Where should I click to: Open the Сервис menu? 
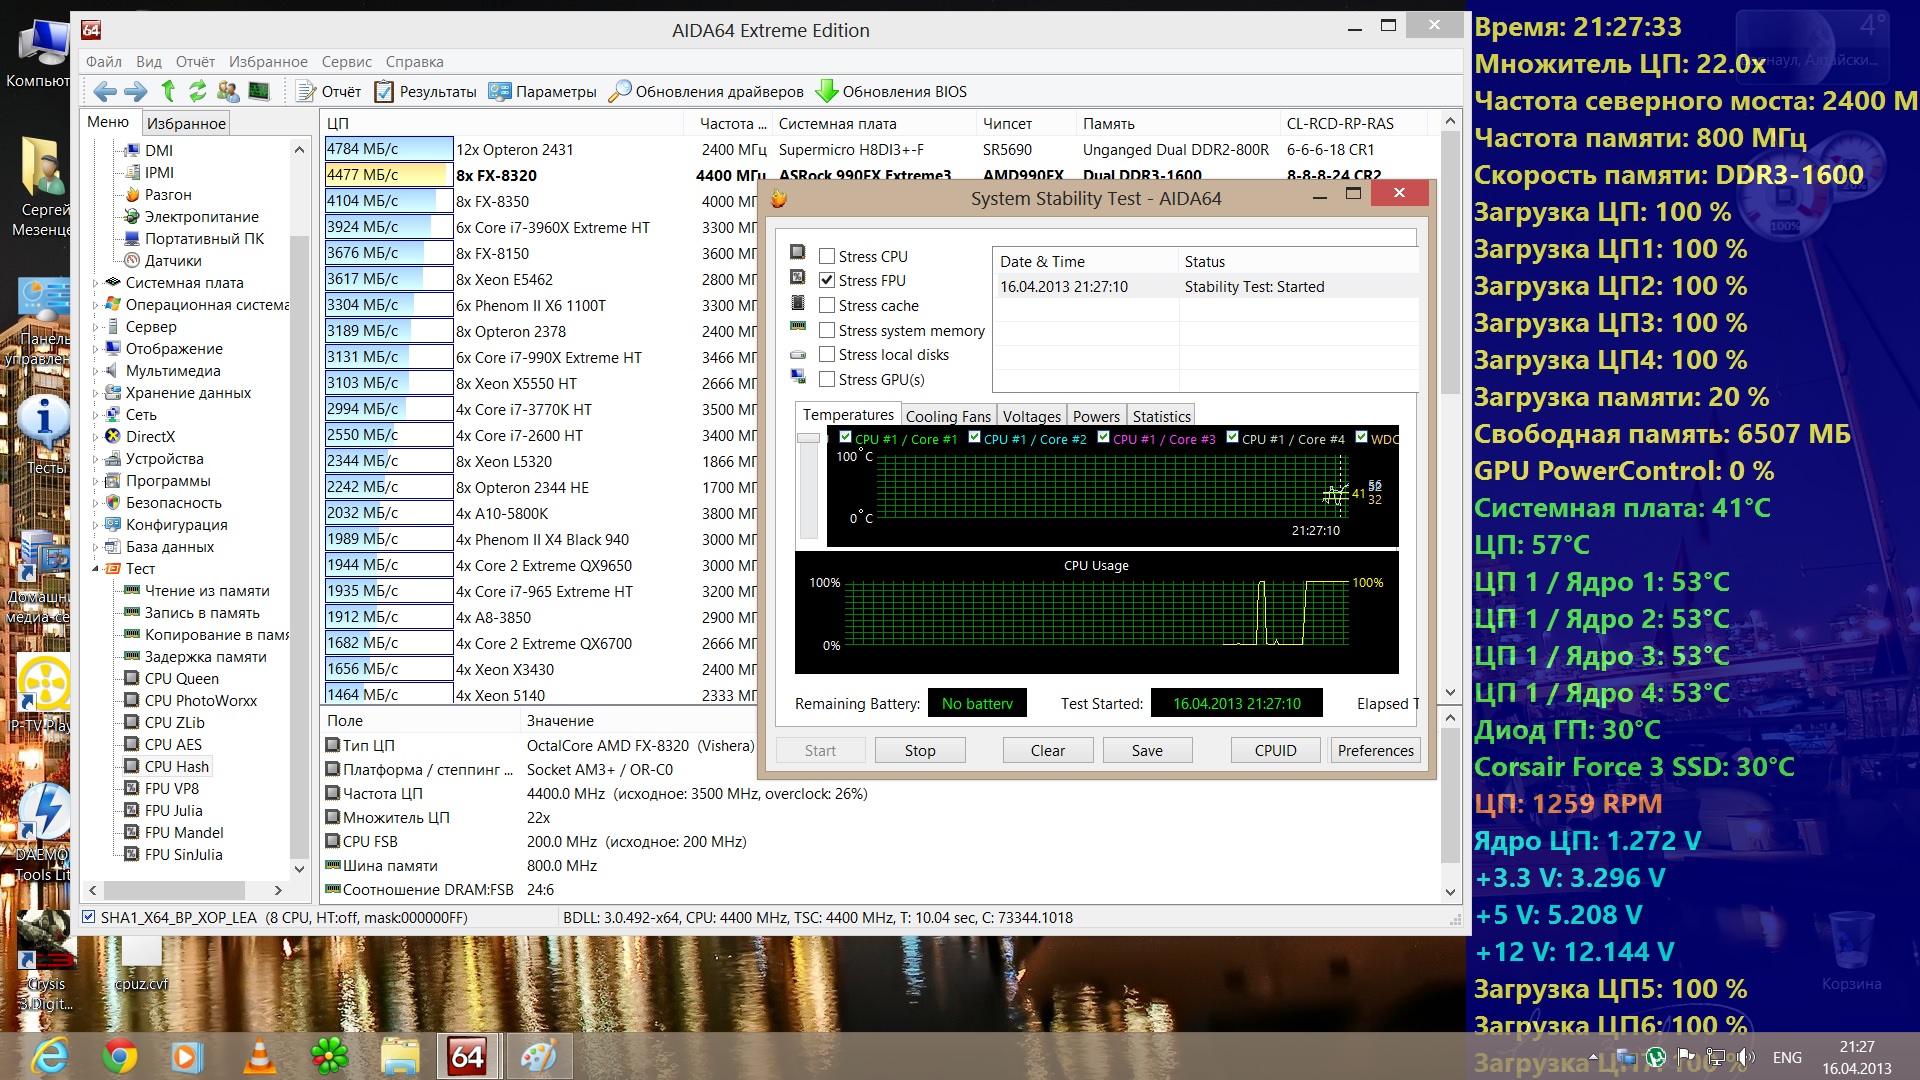(346, 62)
